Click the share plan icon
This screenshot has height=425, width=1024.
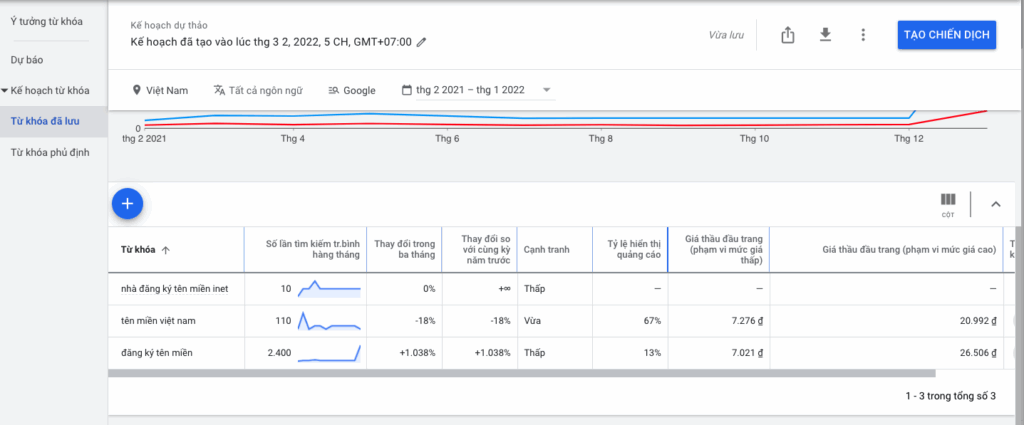(x=787, y=35)
